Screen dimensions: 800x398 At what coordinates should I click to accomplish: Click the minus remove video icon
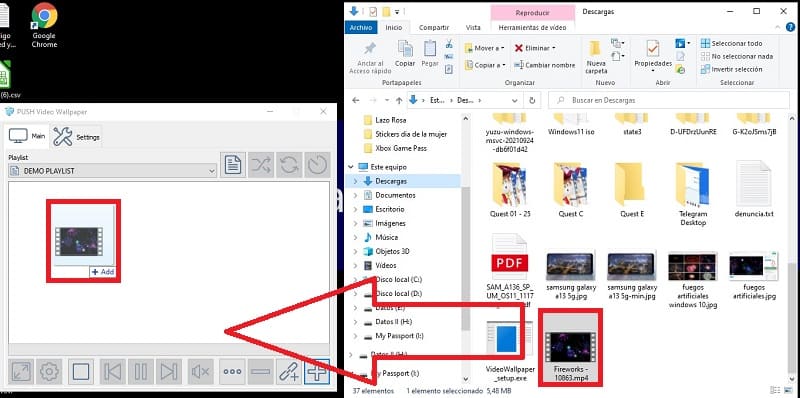[261, 372]
